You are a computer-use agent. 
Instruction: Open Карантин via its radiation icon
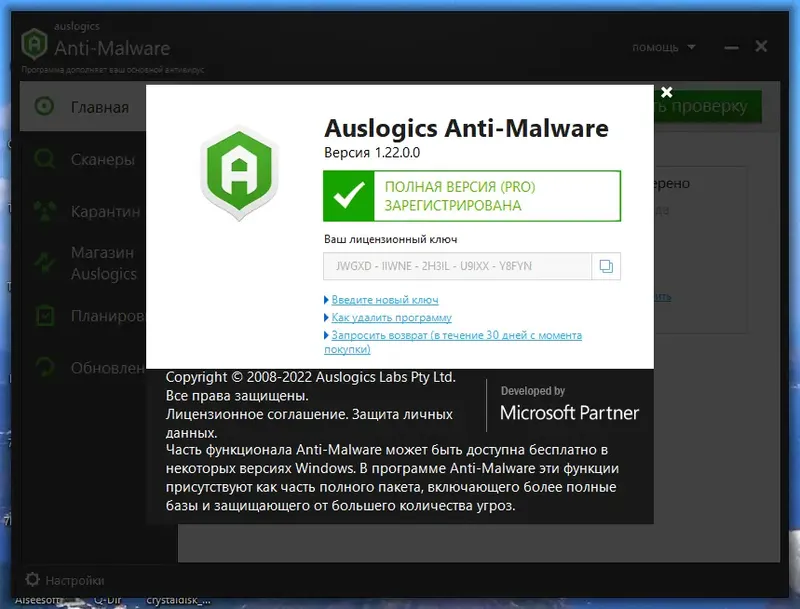pos(44,211)
